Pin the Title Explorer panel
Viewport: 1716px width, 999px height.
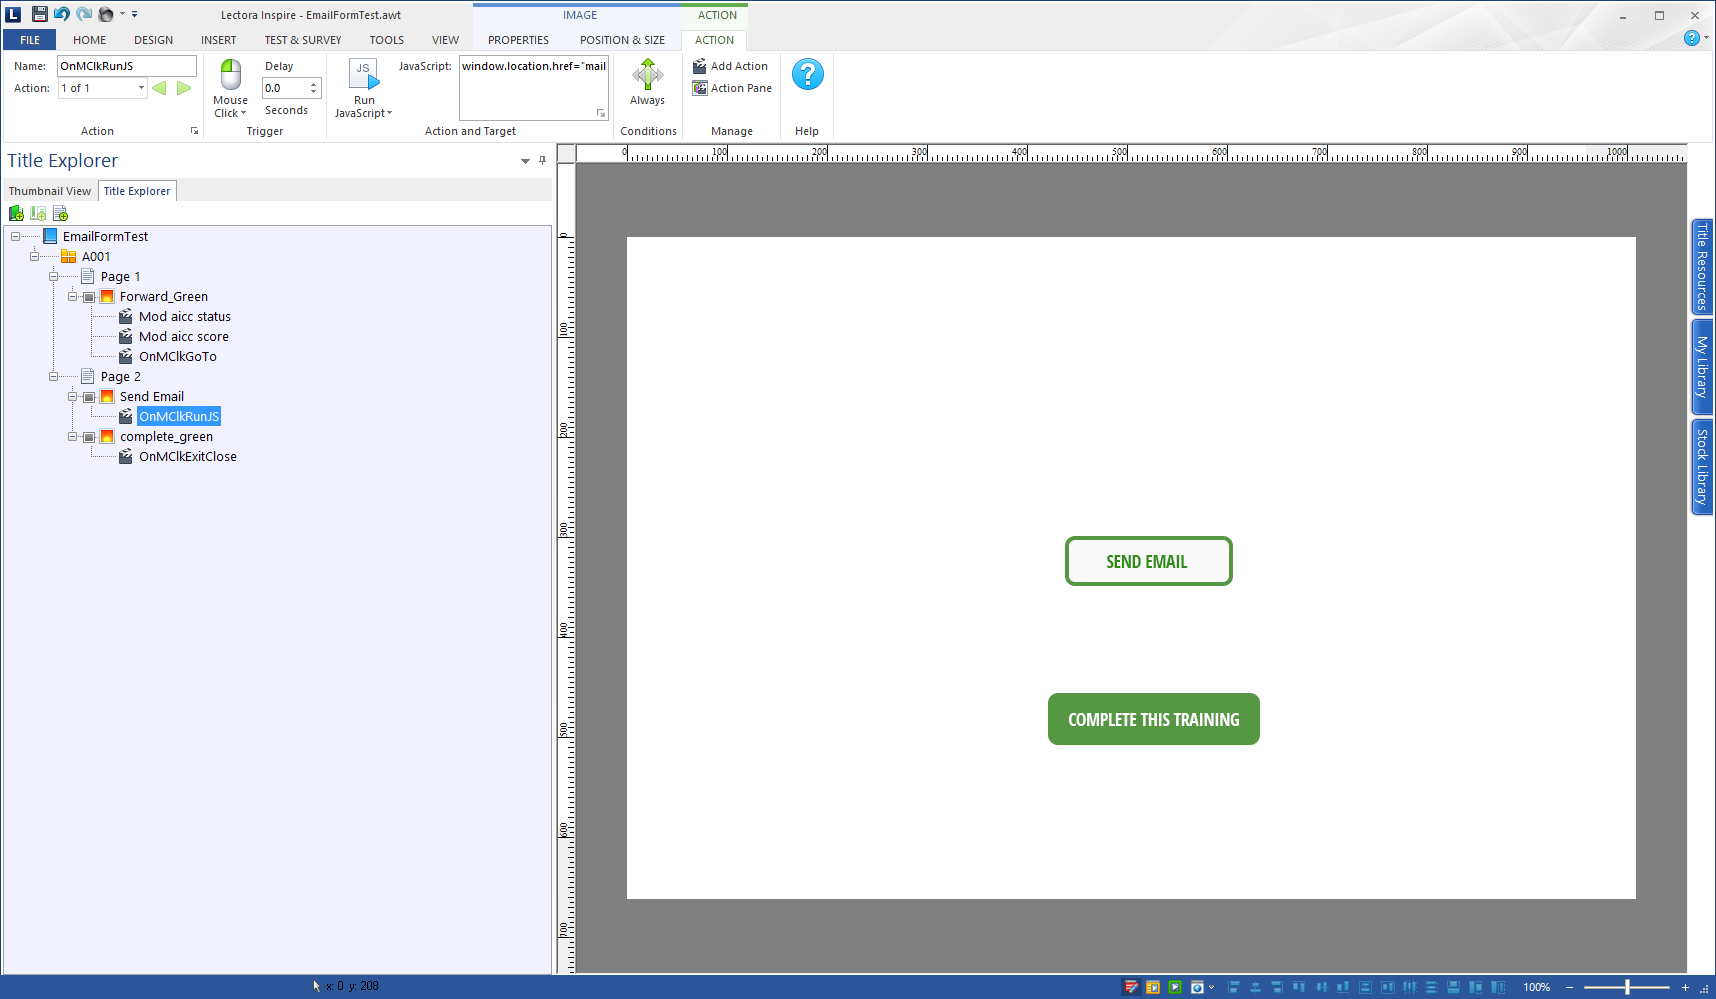click(543, 160)
